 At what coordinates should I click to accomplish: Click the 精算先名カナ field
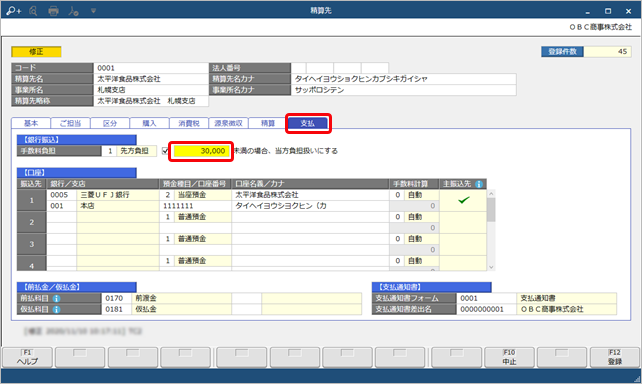click(404, 79)
